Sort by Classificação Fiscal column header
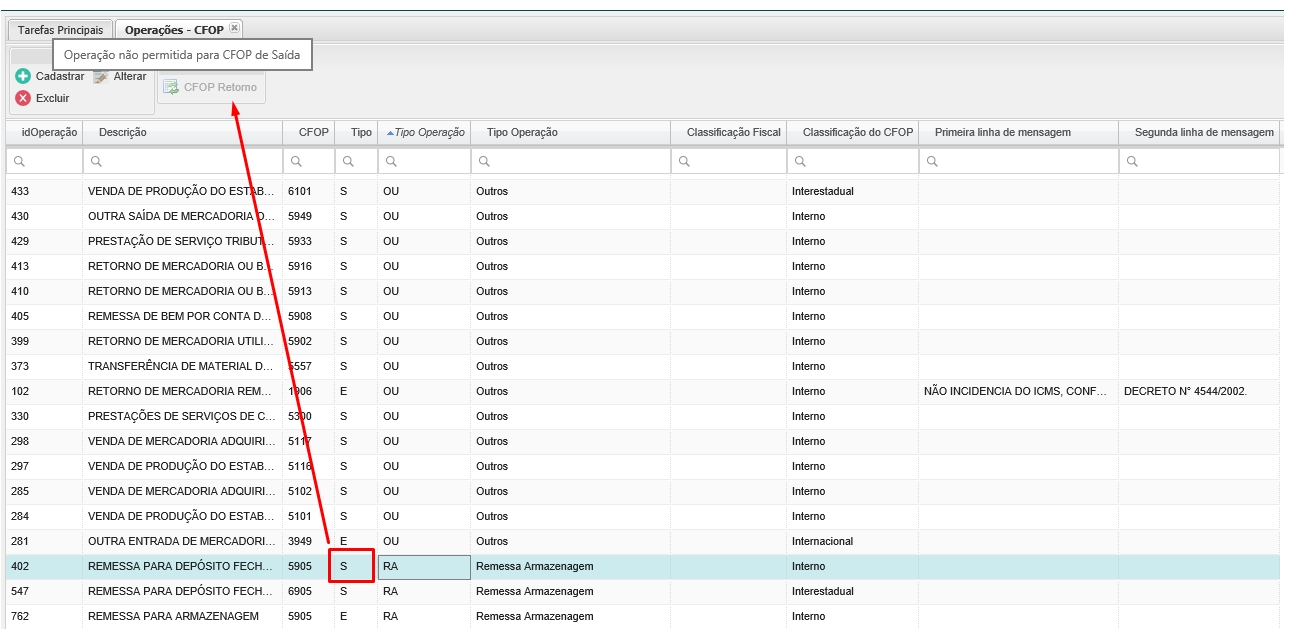The height and width of the screenshot is (639, 1294). (x=729, y=132)
